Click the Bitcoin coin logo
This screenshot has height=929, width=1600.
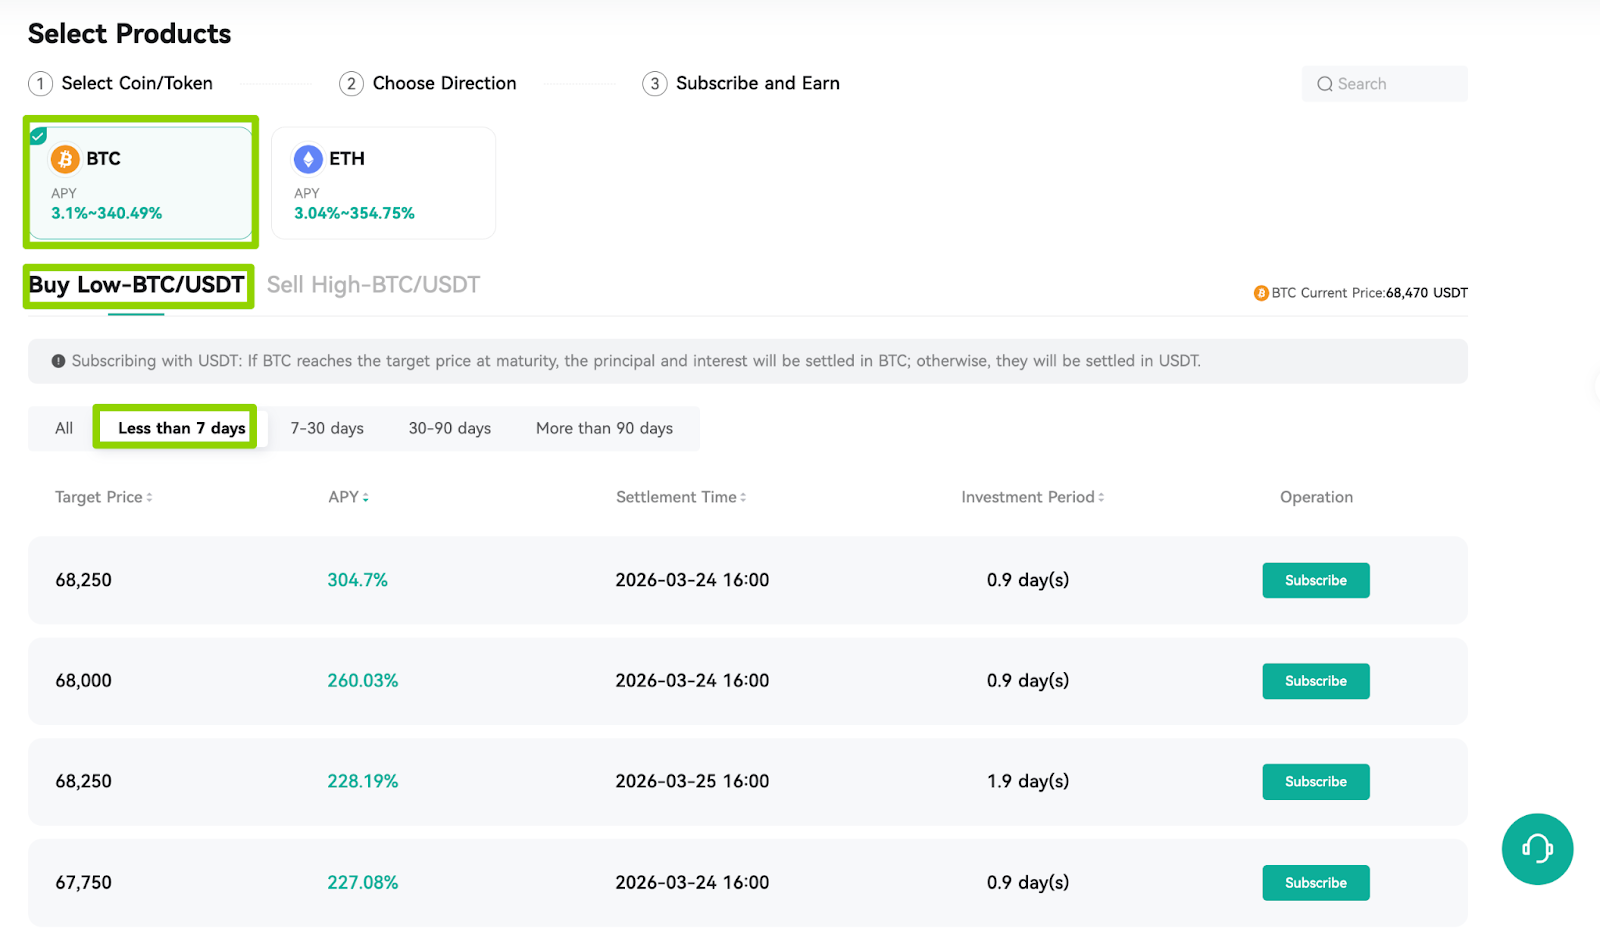coord(65,159)
